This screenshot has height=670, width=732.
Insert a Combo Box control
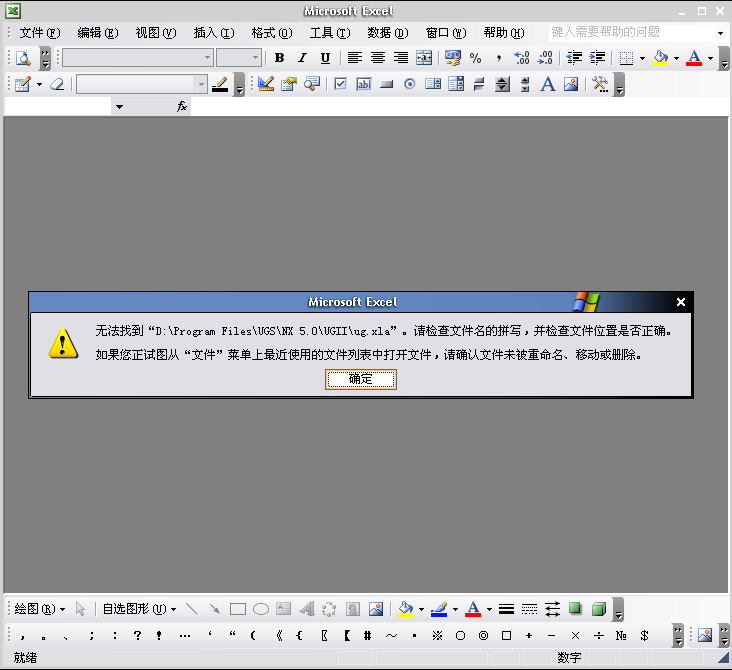click(x=456, y=85)
